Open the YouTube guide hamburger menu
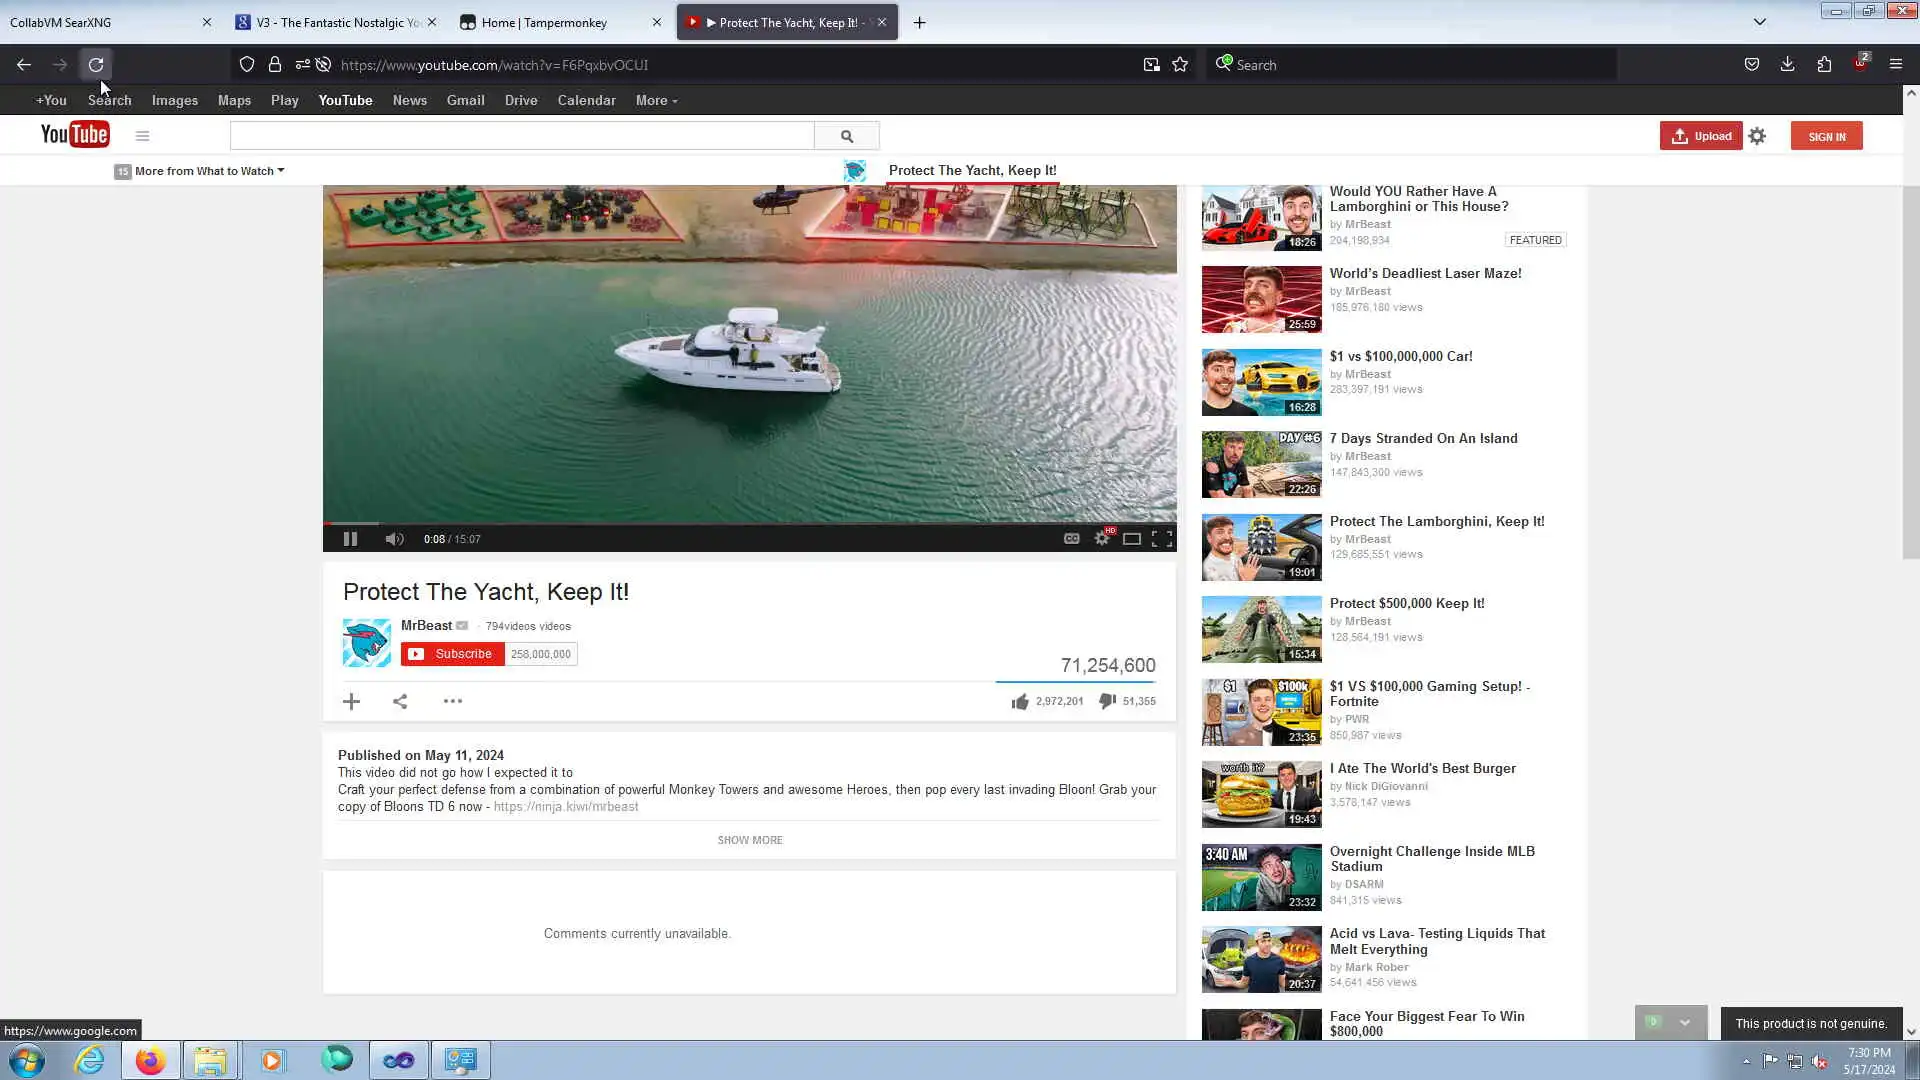This screenshot has height=1080, width=1920. 143,136
